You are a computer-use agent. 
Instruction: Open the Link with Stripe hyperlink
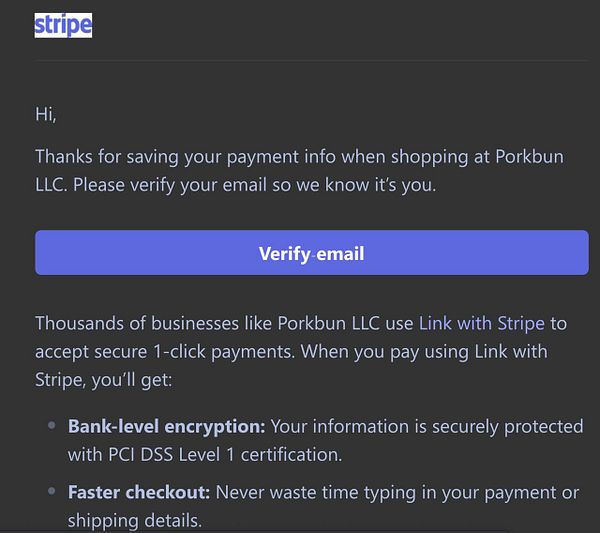481,323
